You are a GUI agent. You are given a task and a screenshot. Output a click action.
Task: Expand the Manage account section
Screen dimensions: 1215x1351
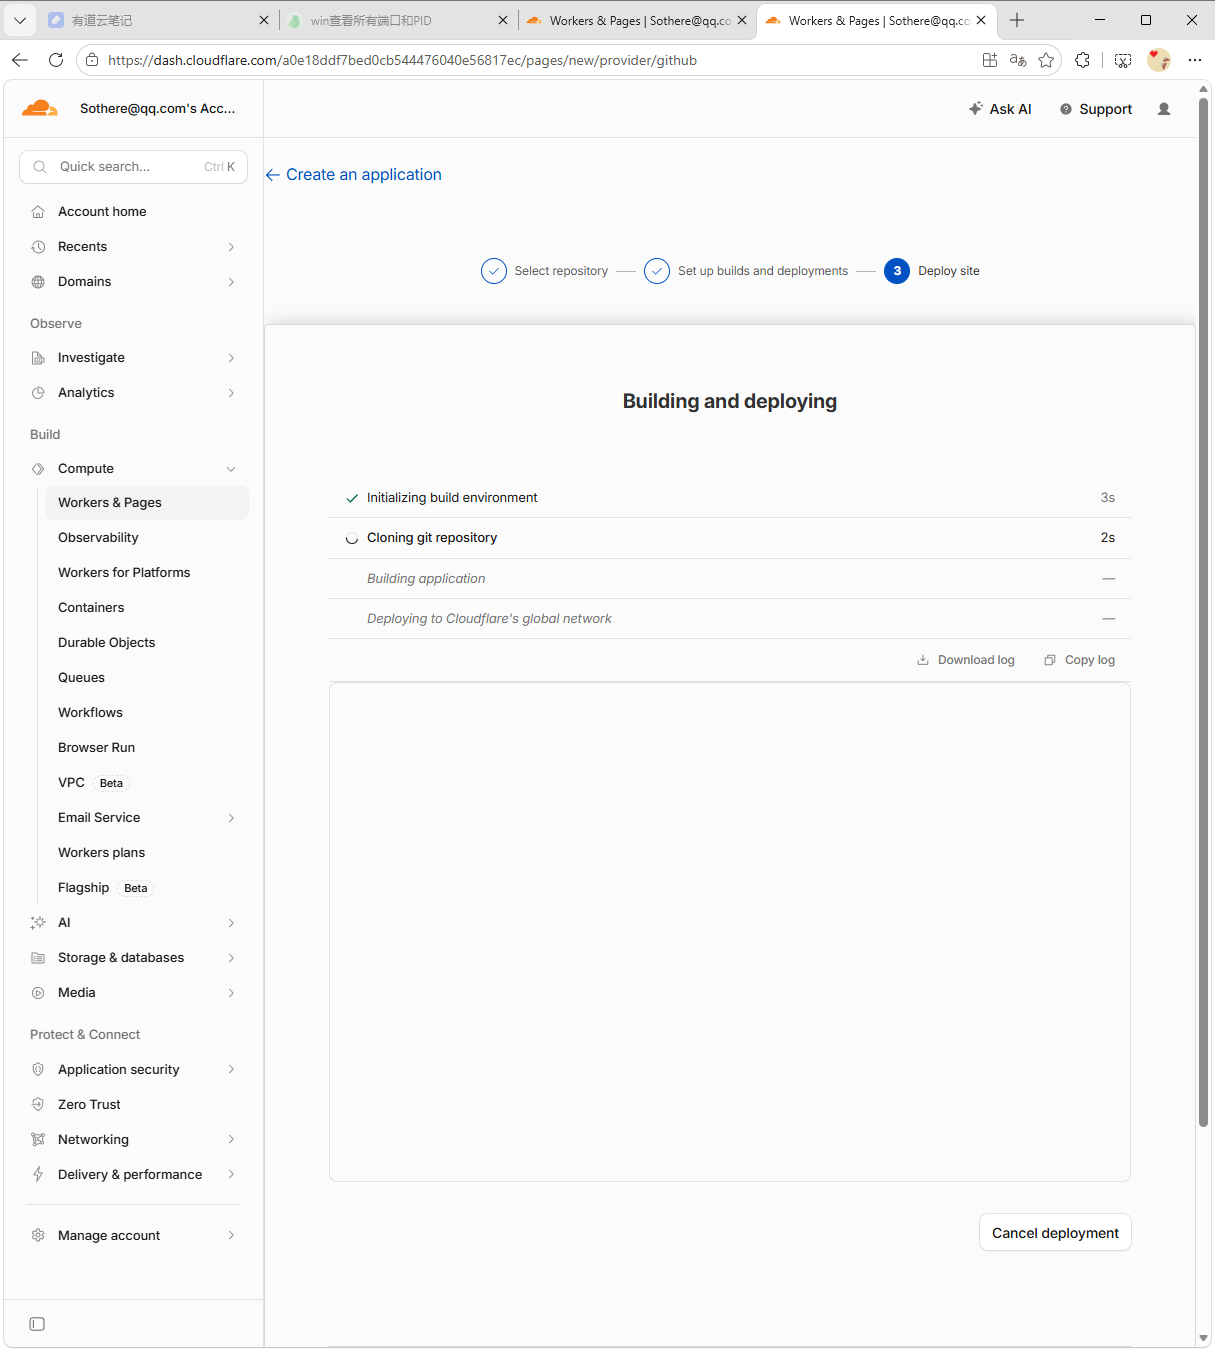click(231, 1236)
